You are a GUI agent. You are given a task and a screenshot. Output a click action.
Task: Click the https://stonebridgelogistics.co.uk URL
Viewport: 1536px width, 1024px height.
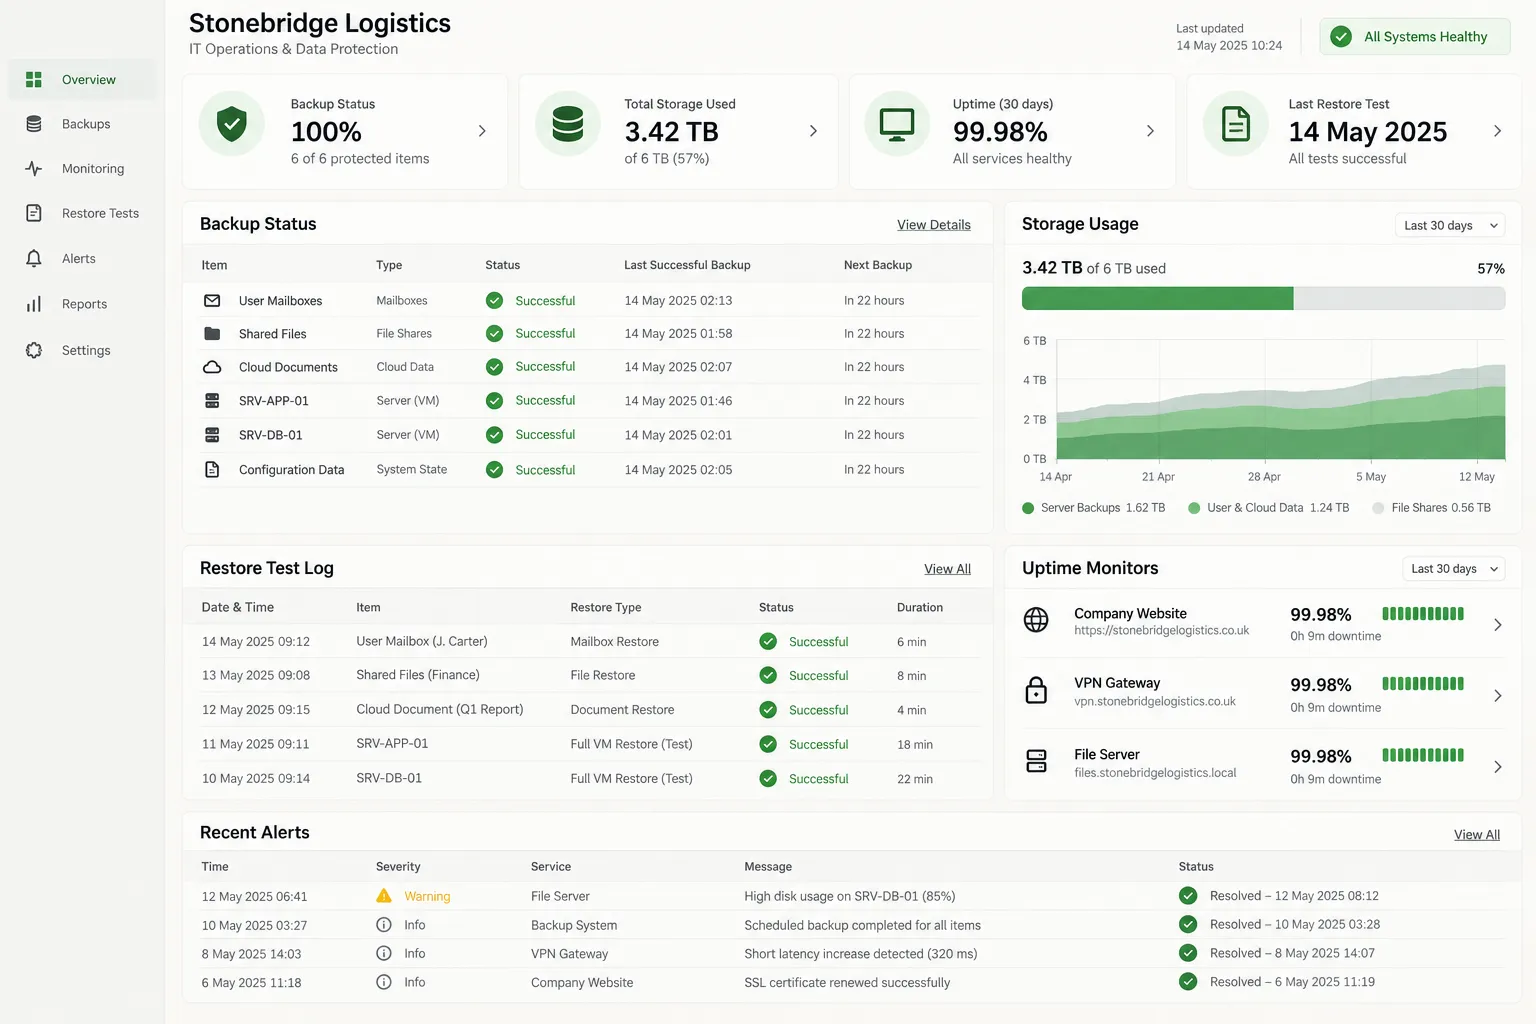(x=1162, y=631)
